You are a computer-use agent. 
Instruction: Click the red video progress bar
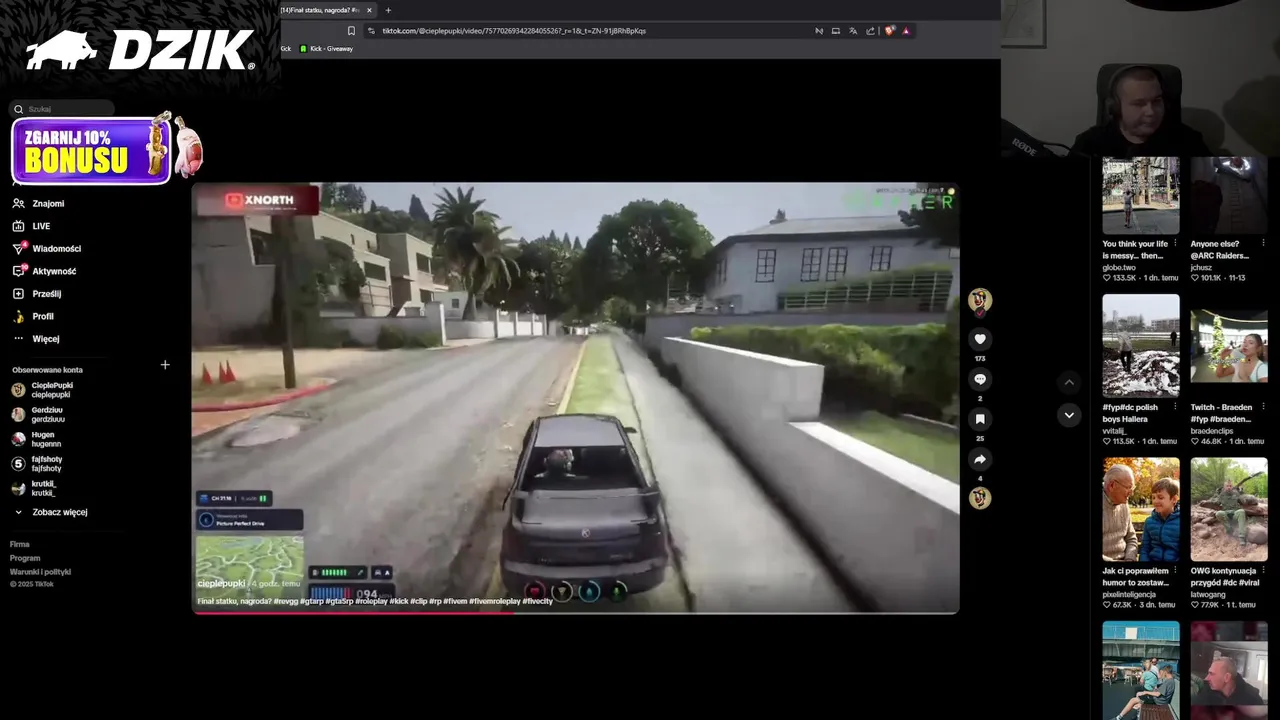(x=354, y=612)
